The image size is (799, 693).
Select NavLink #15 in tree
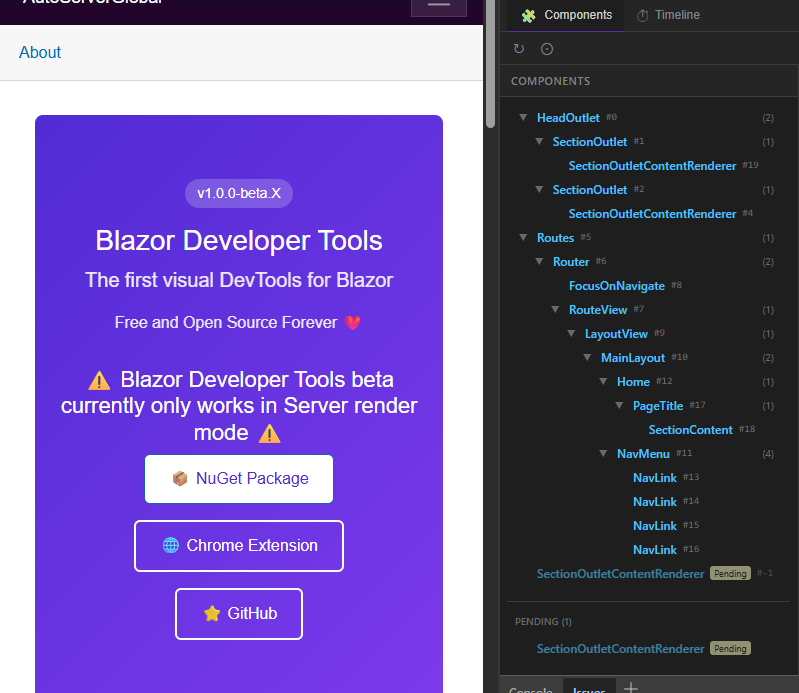point(655,525)
